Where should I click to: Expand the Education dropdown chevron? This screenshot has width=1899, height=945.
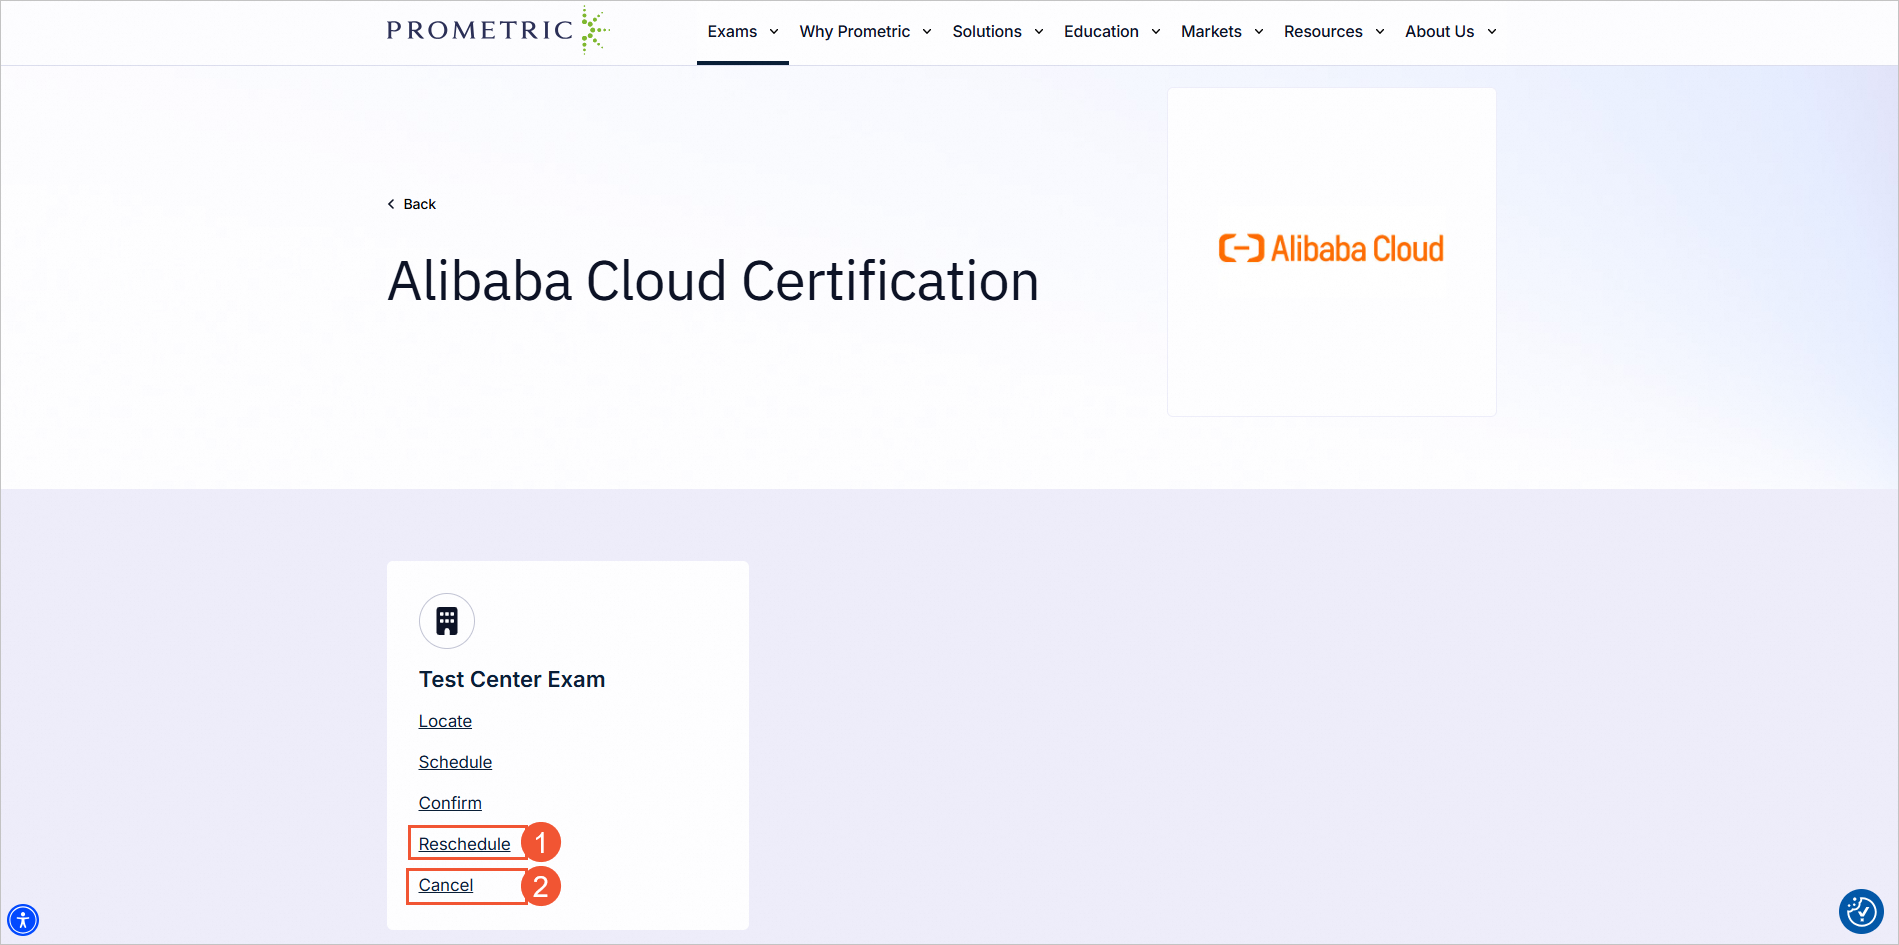[x=1156, y=32]
